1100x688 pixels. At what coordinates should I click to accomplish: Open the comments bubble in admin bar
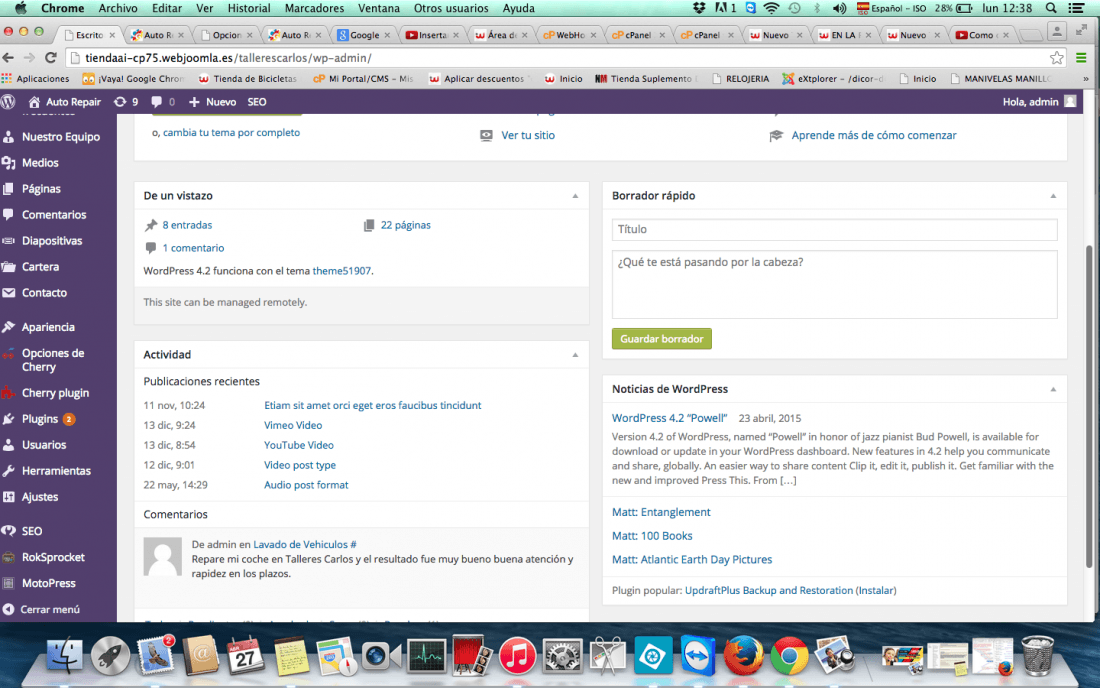coord(163,102)
